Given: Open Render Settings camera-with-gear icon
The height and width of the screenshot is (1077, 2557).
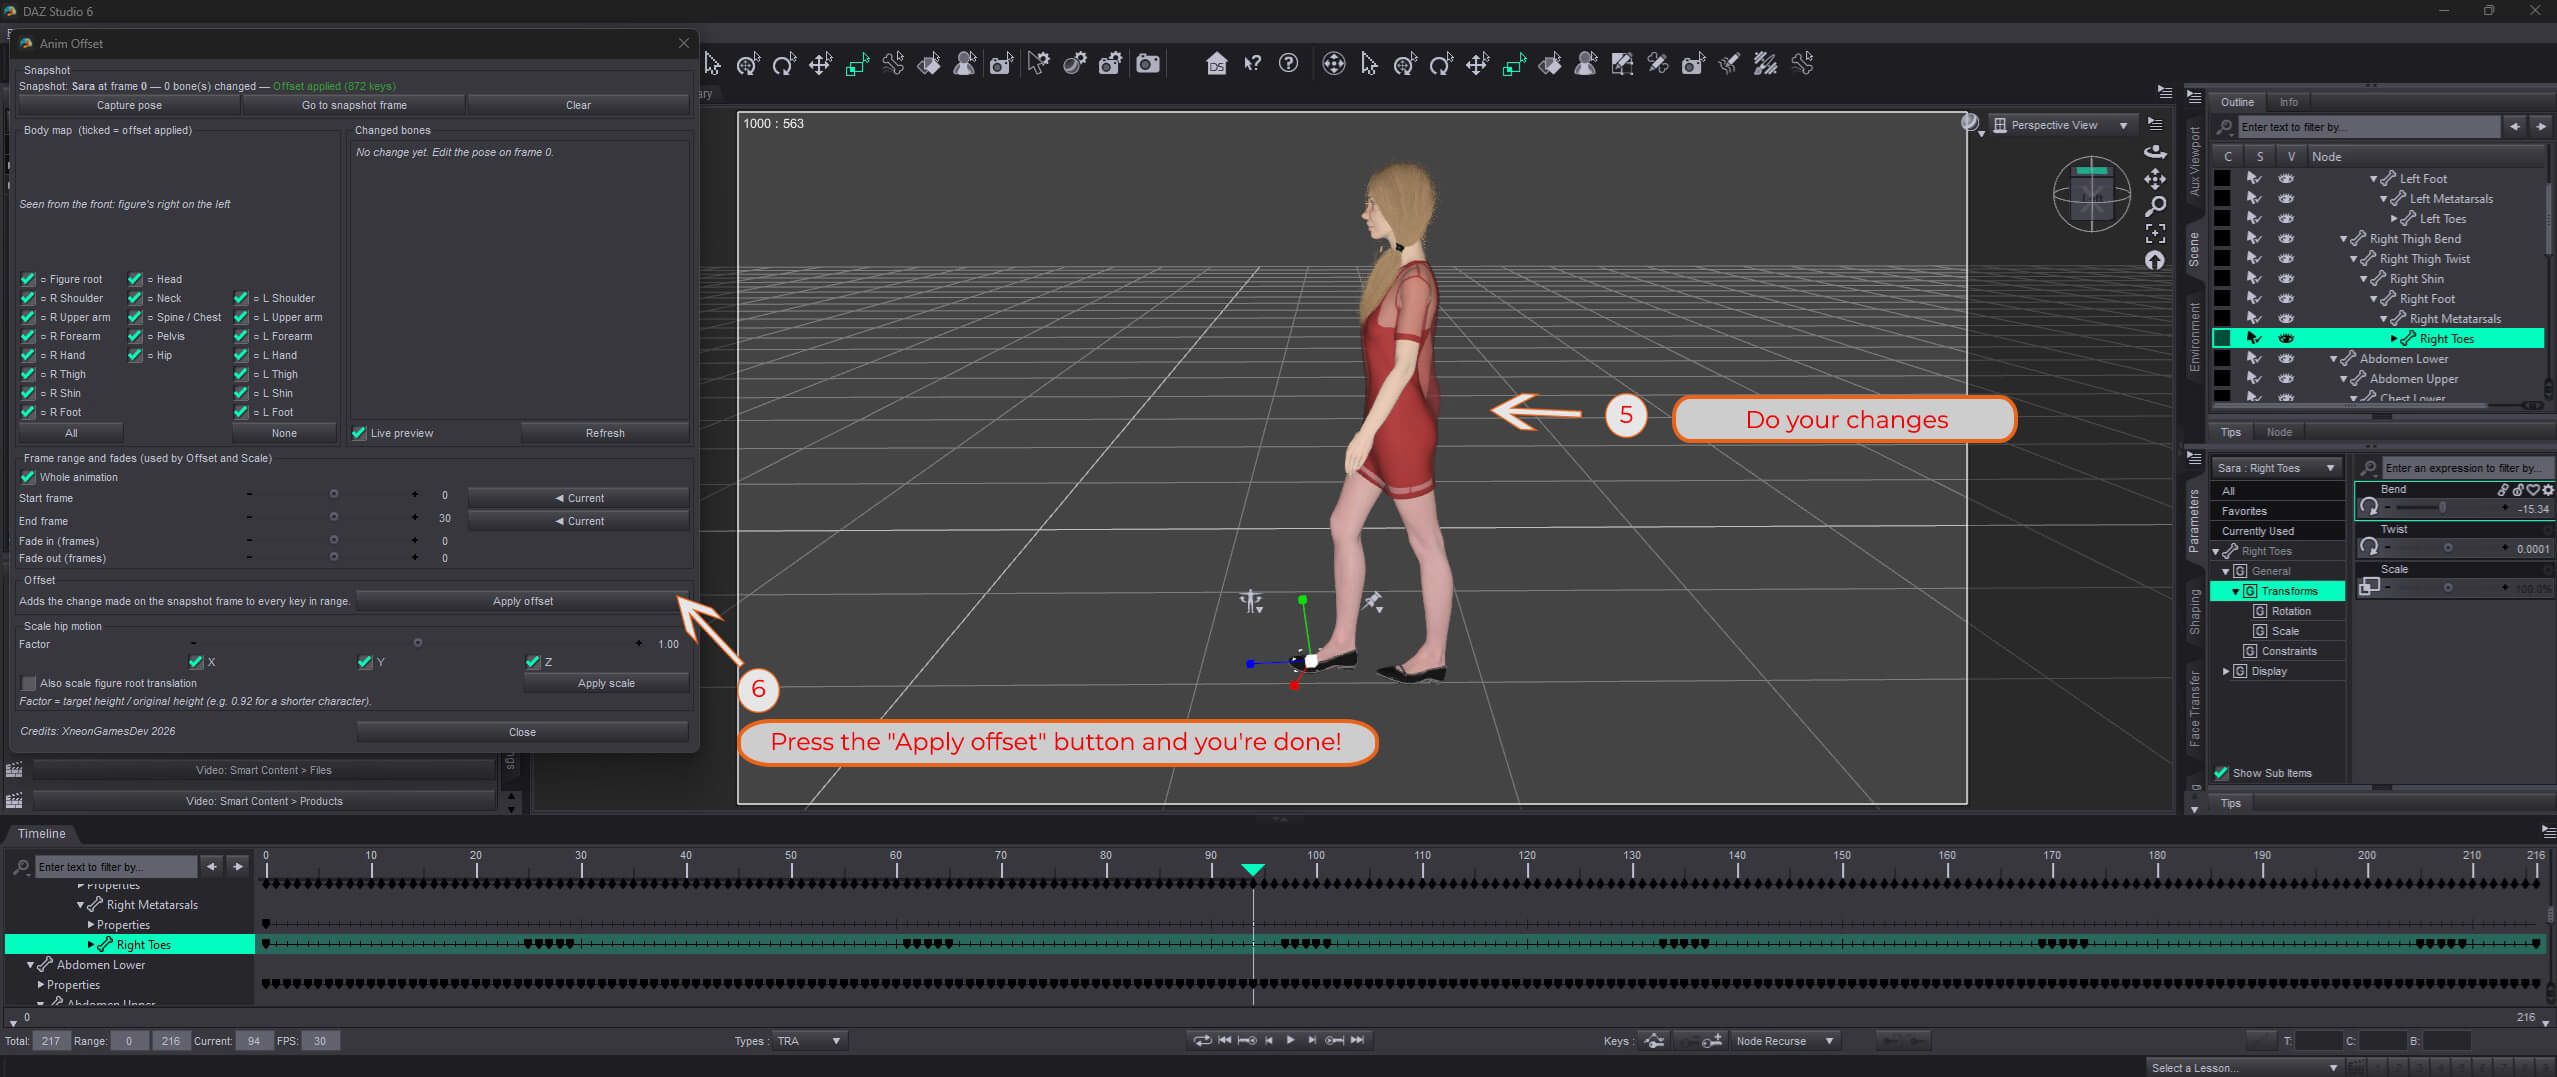Looking at the screenshot, I should pos(1110,65).
